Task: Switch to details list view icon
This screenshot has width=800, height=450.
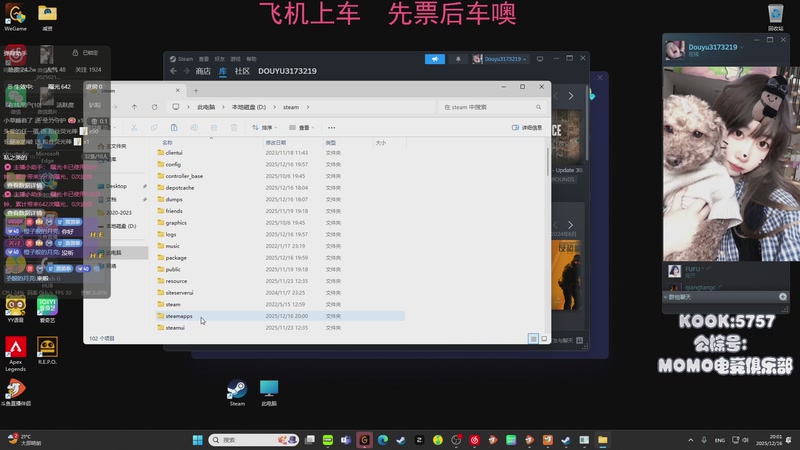Action: pyautogui.click(x=533, y=339)
